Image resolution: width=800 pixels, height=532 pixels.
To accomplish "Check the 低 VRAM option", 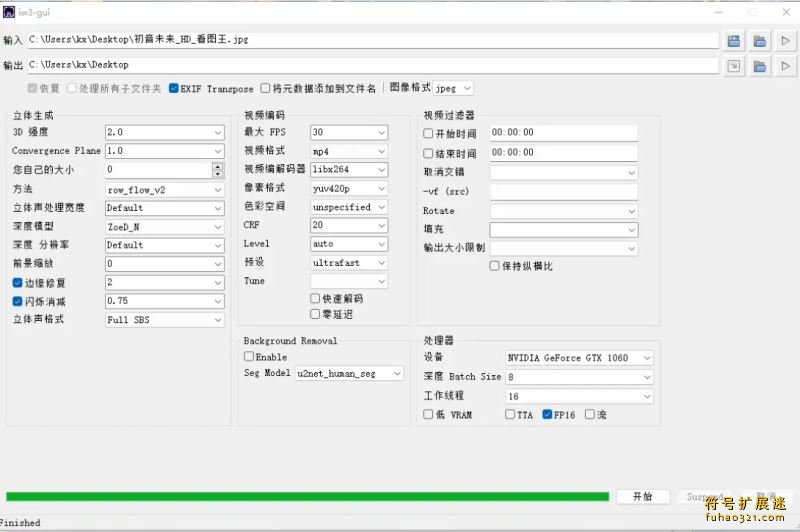I will tap(428, 414).
